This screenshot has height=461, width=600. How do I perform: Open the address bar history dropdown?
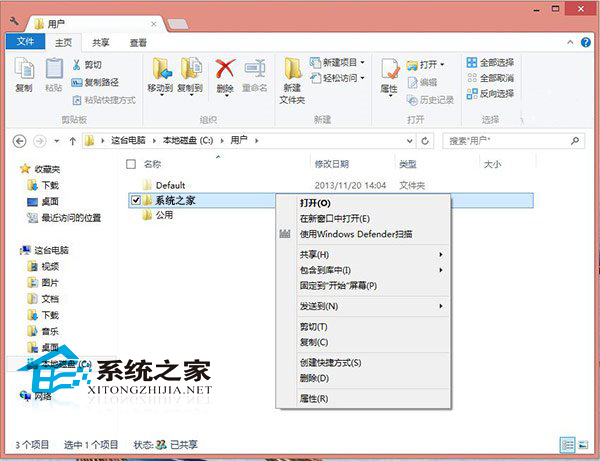pos(409,141)
